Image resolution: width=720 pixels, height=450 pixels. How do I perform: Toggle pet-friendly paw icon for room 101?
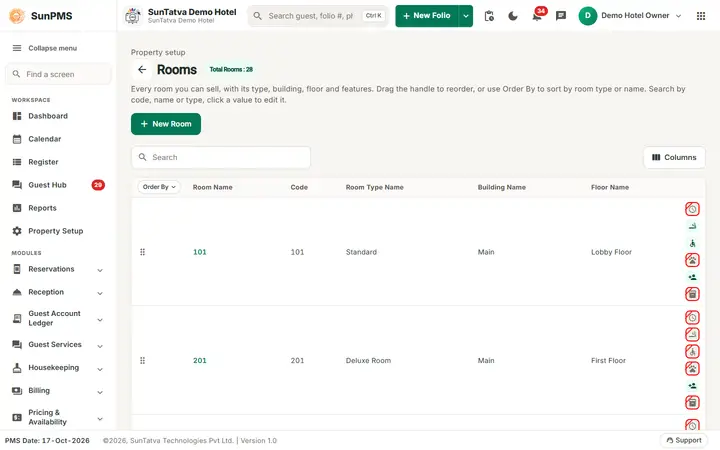(x=692, y=260)
